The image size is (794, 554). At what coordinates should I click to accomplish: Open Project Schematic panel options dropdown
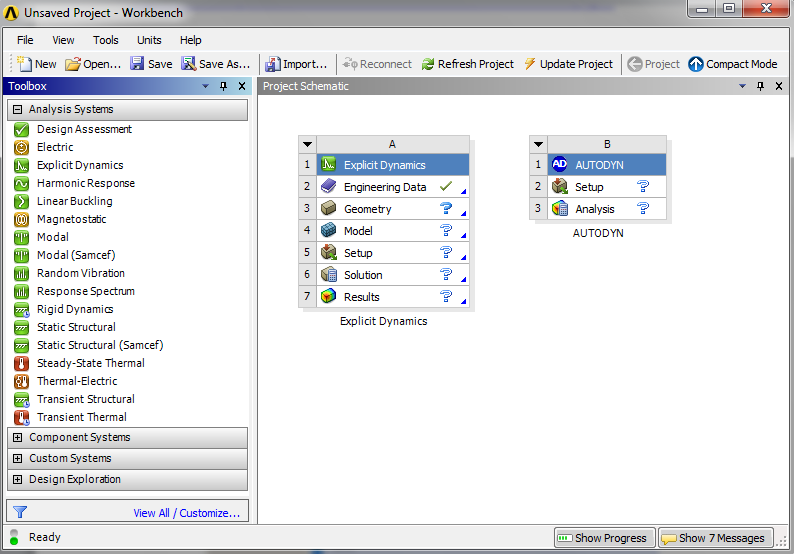tap(742, 86)
